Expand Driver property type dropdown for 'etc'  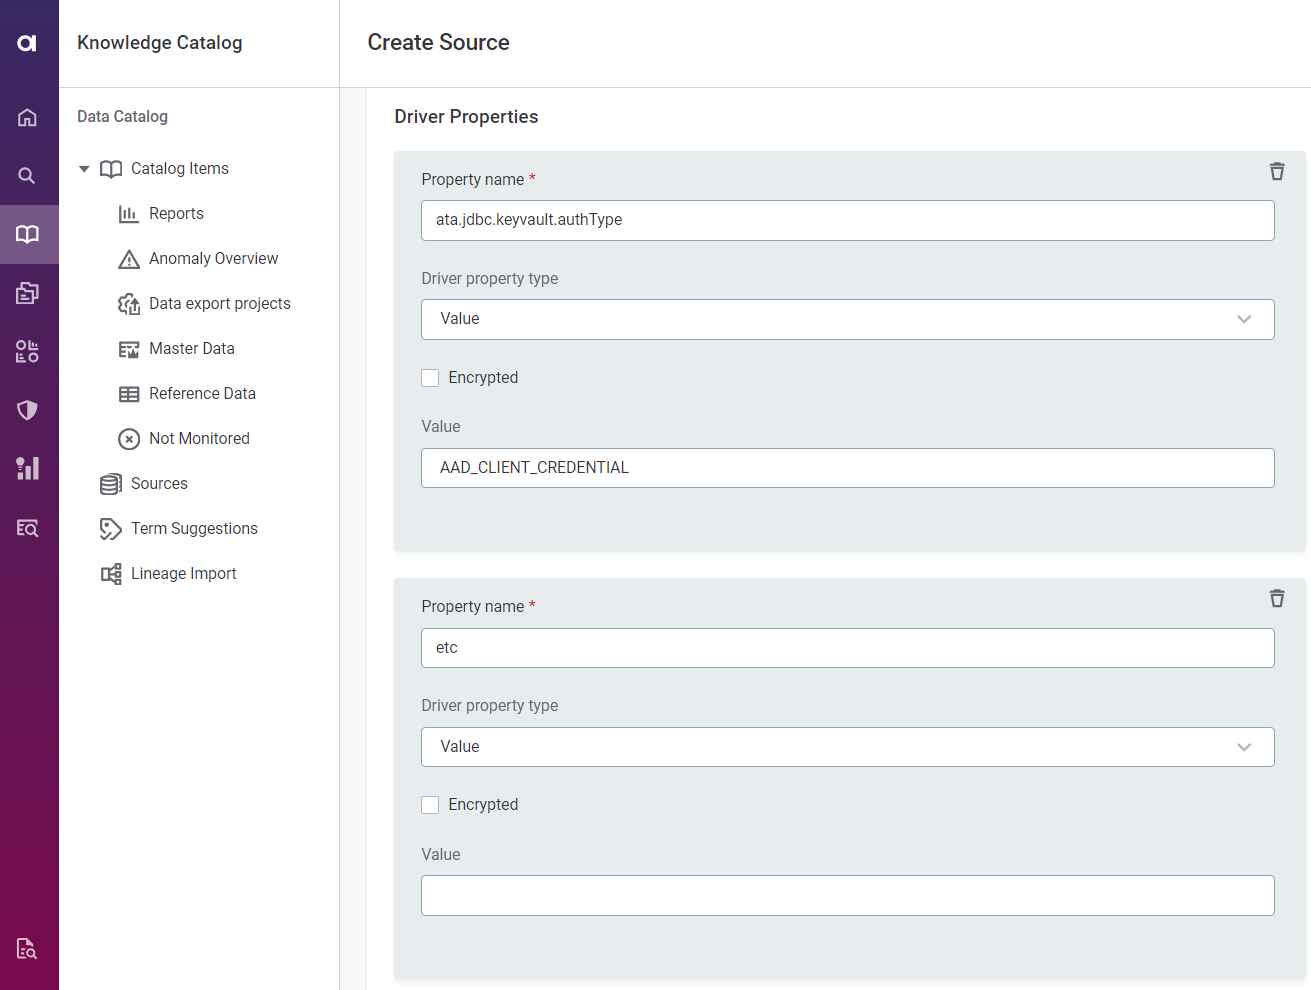point(847,747)
